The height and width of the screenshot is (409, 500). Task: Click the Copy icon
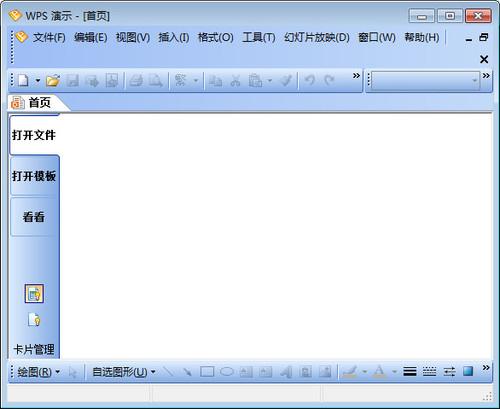tap(215, 81)
